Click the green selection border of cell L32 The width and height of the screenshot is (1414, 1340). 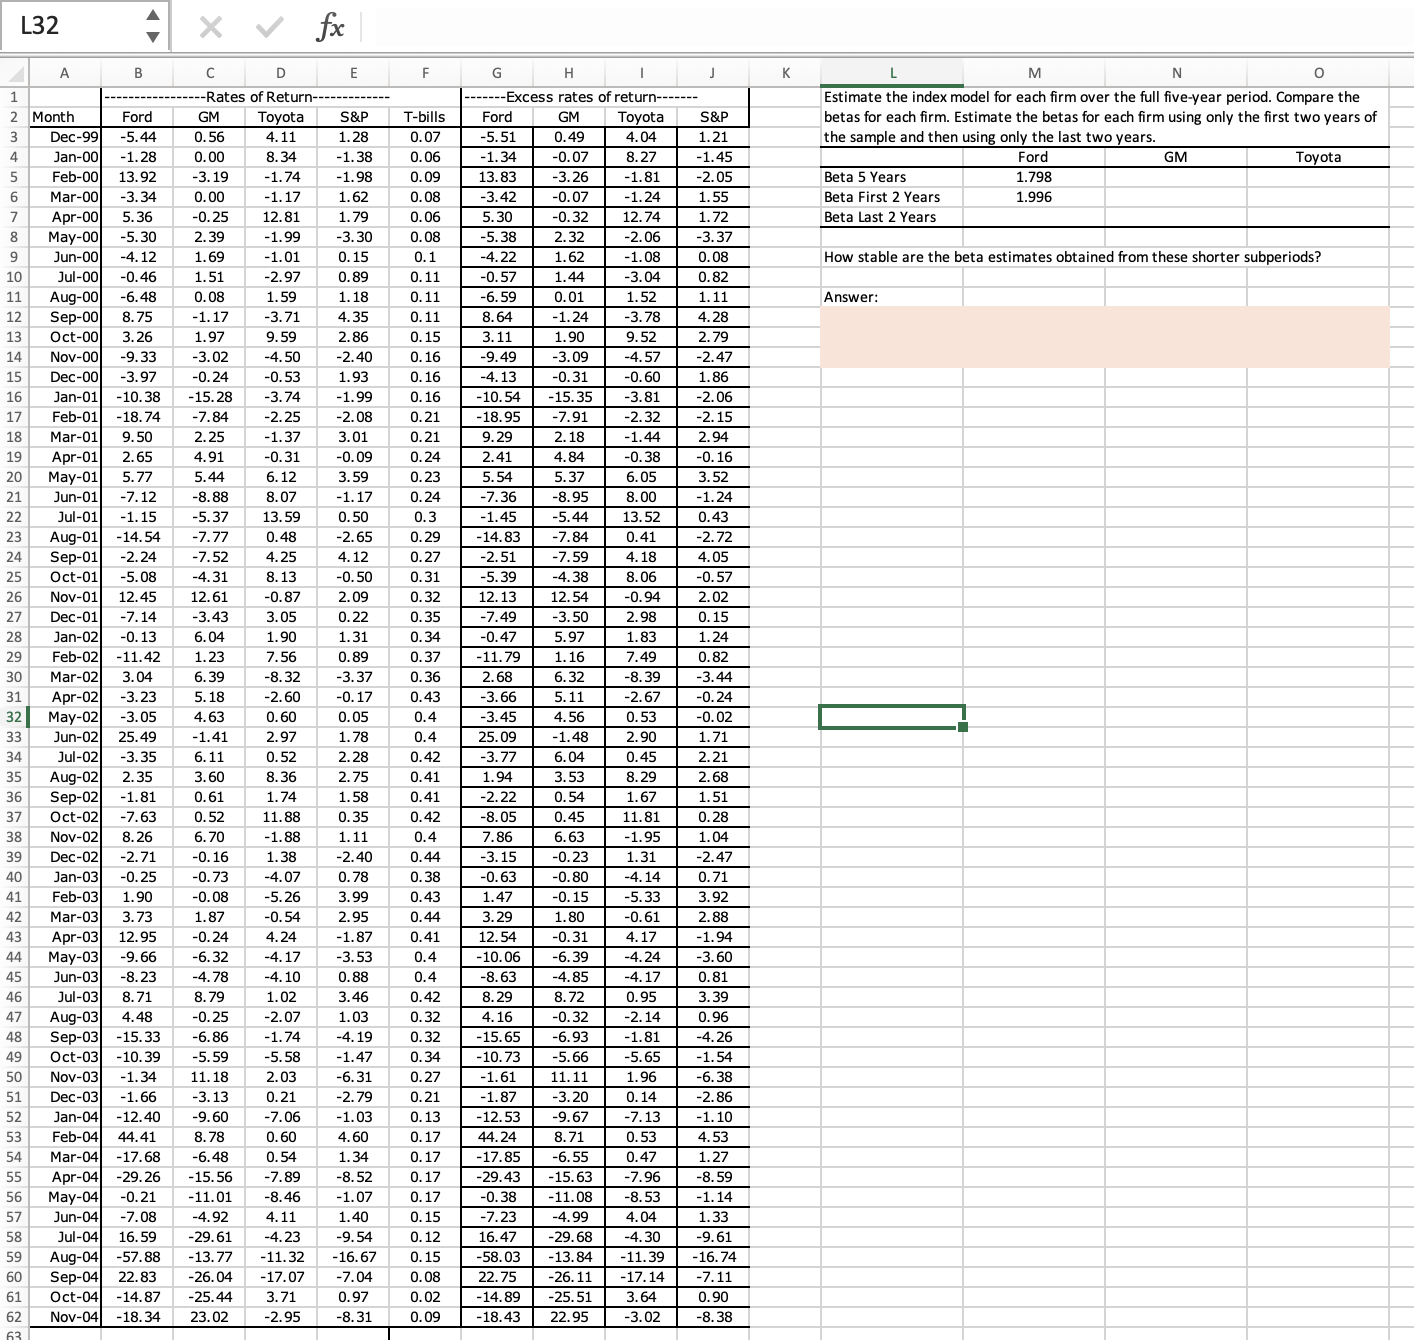point(890,706)
